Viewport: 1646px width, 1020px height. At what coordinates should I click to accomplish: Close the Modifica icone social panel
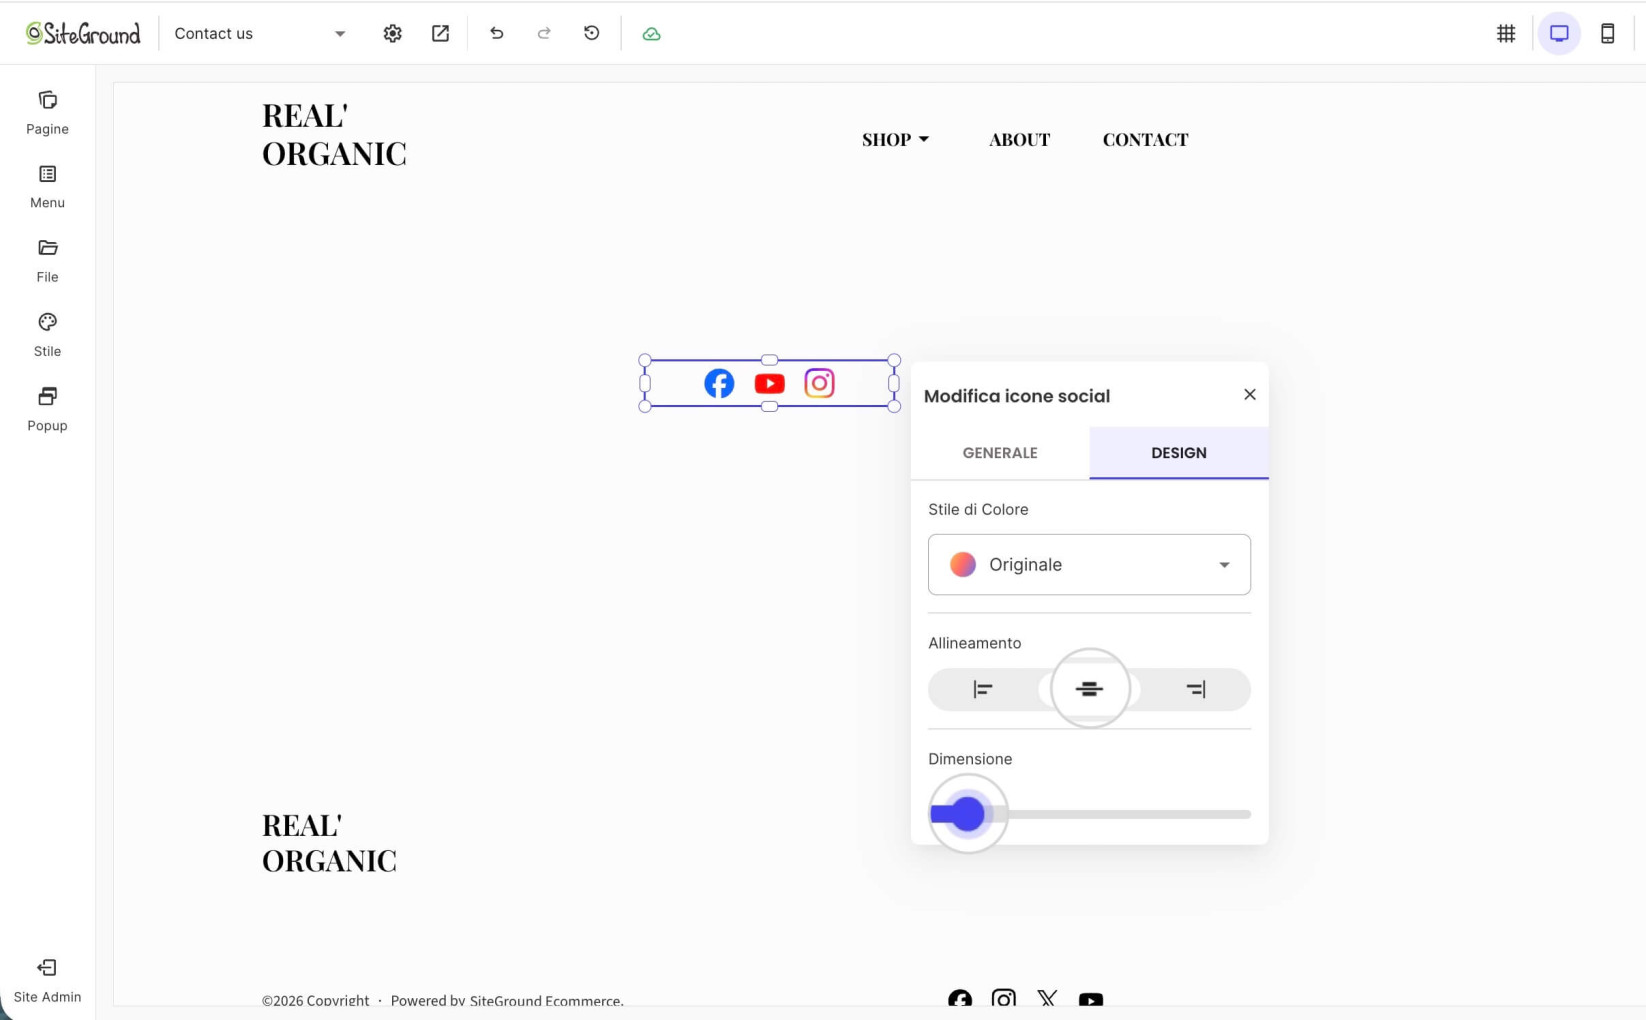[x=1249, y=395]
